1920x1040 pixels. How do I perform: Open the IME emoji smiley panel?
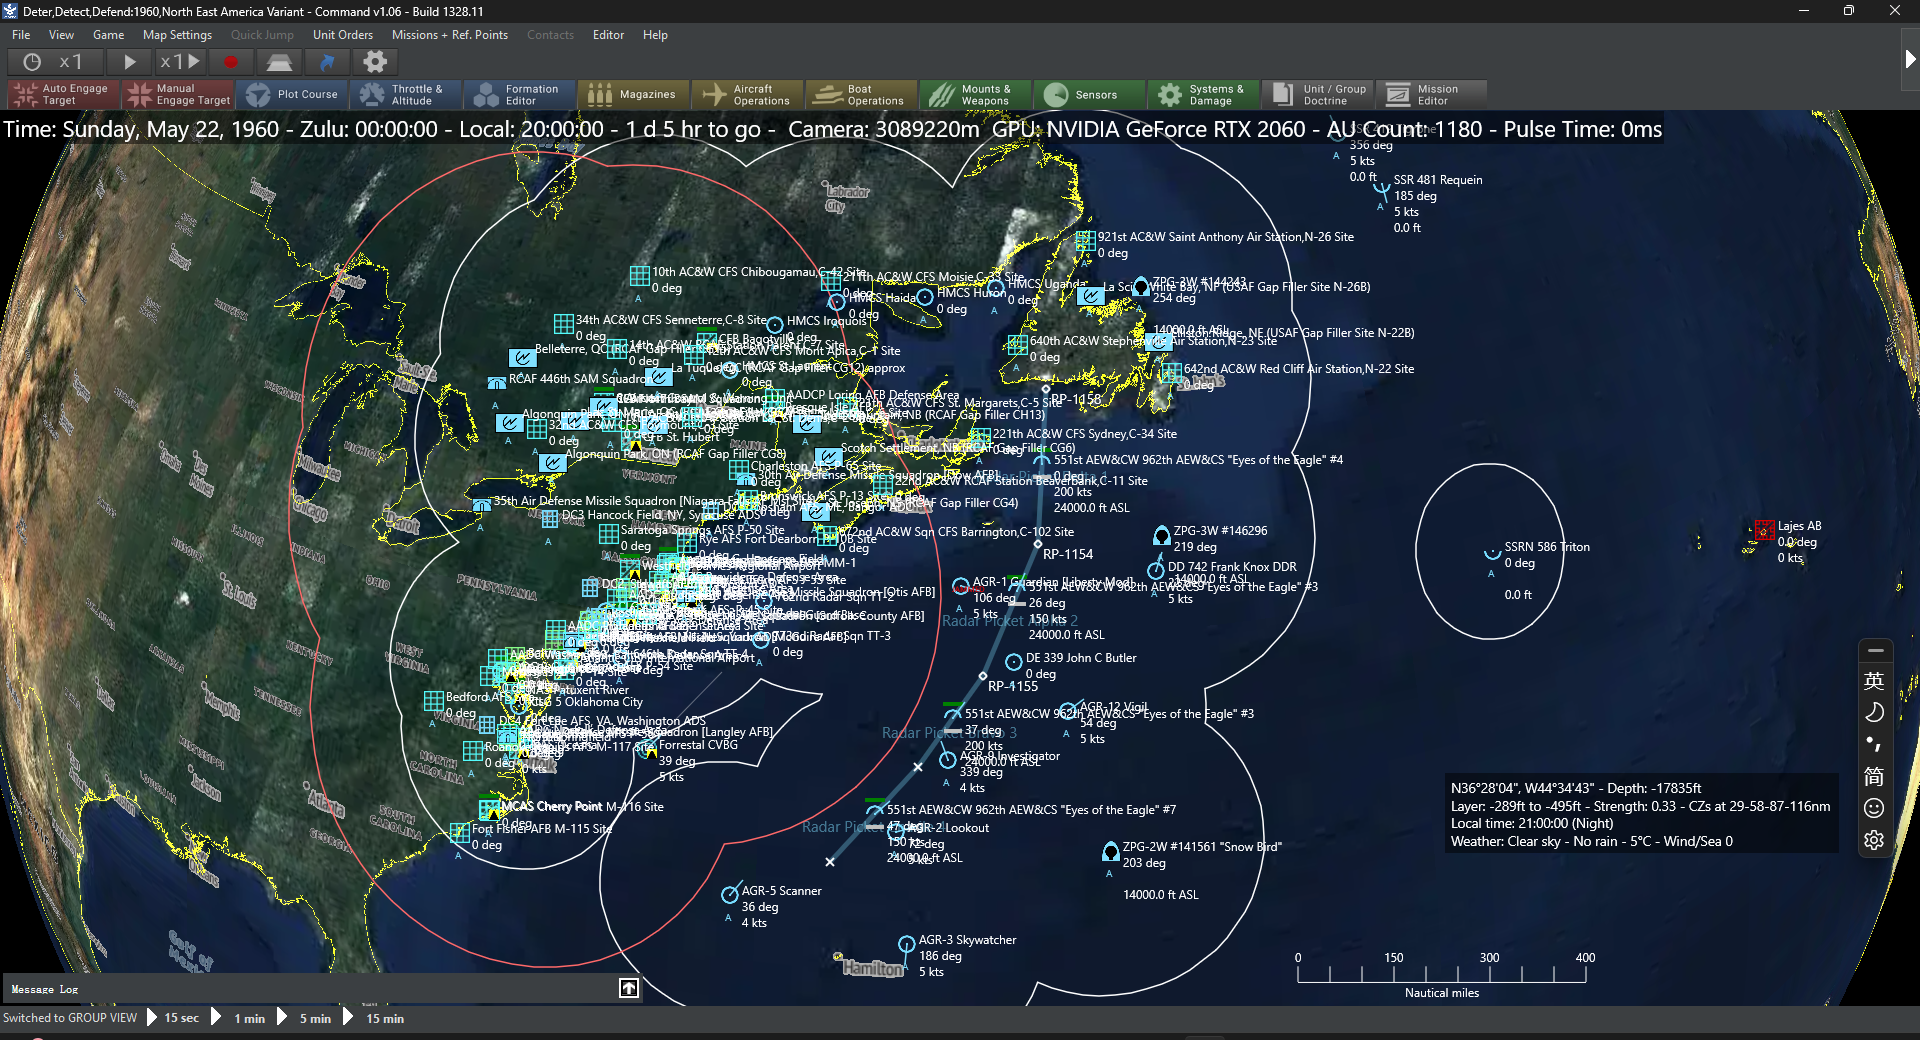pos(1874,808)
